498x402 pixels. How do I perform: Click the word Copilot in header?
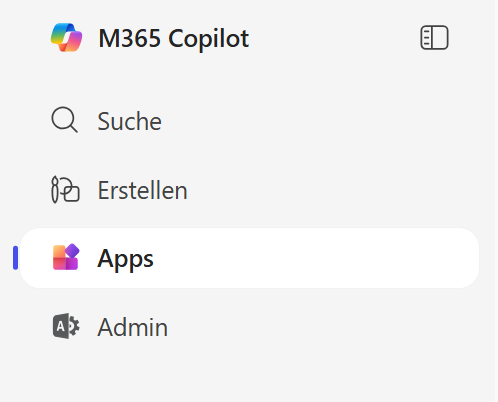click(x=208, y=39)
